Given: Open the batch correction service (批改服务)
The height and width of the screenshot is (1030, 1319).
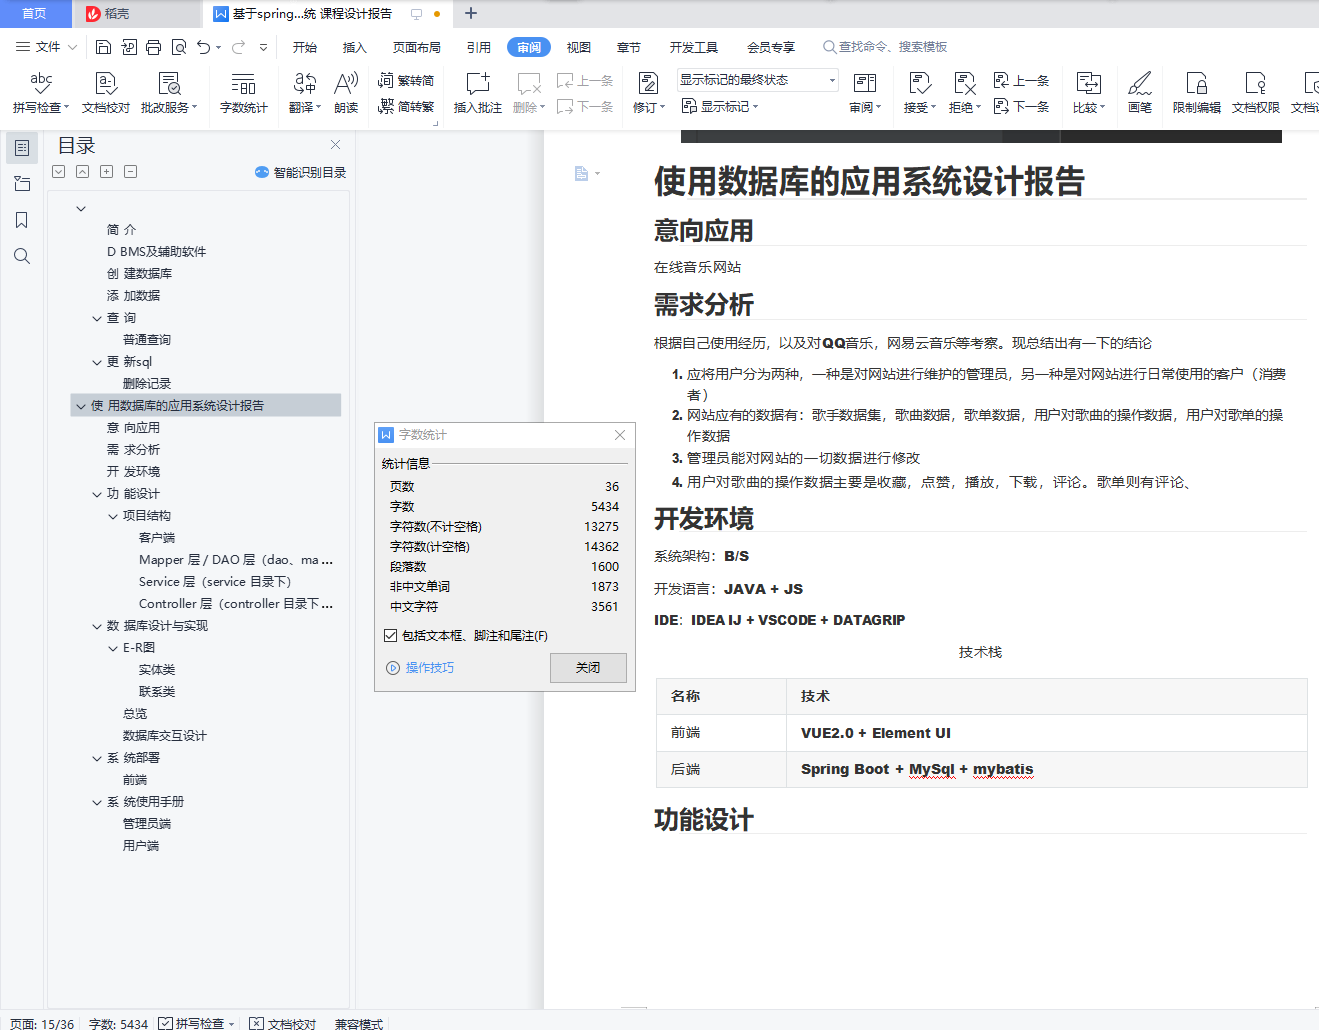Looking at the screenshot, I should coord(169,92).
